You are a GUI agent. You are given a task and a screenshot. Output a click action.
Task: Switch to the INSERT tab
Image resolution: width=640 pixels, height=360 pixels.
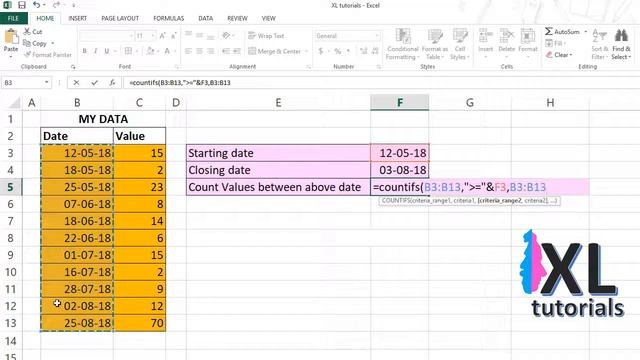78,18
